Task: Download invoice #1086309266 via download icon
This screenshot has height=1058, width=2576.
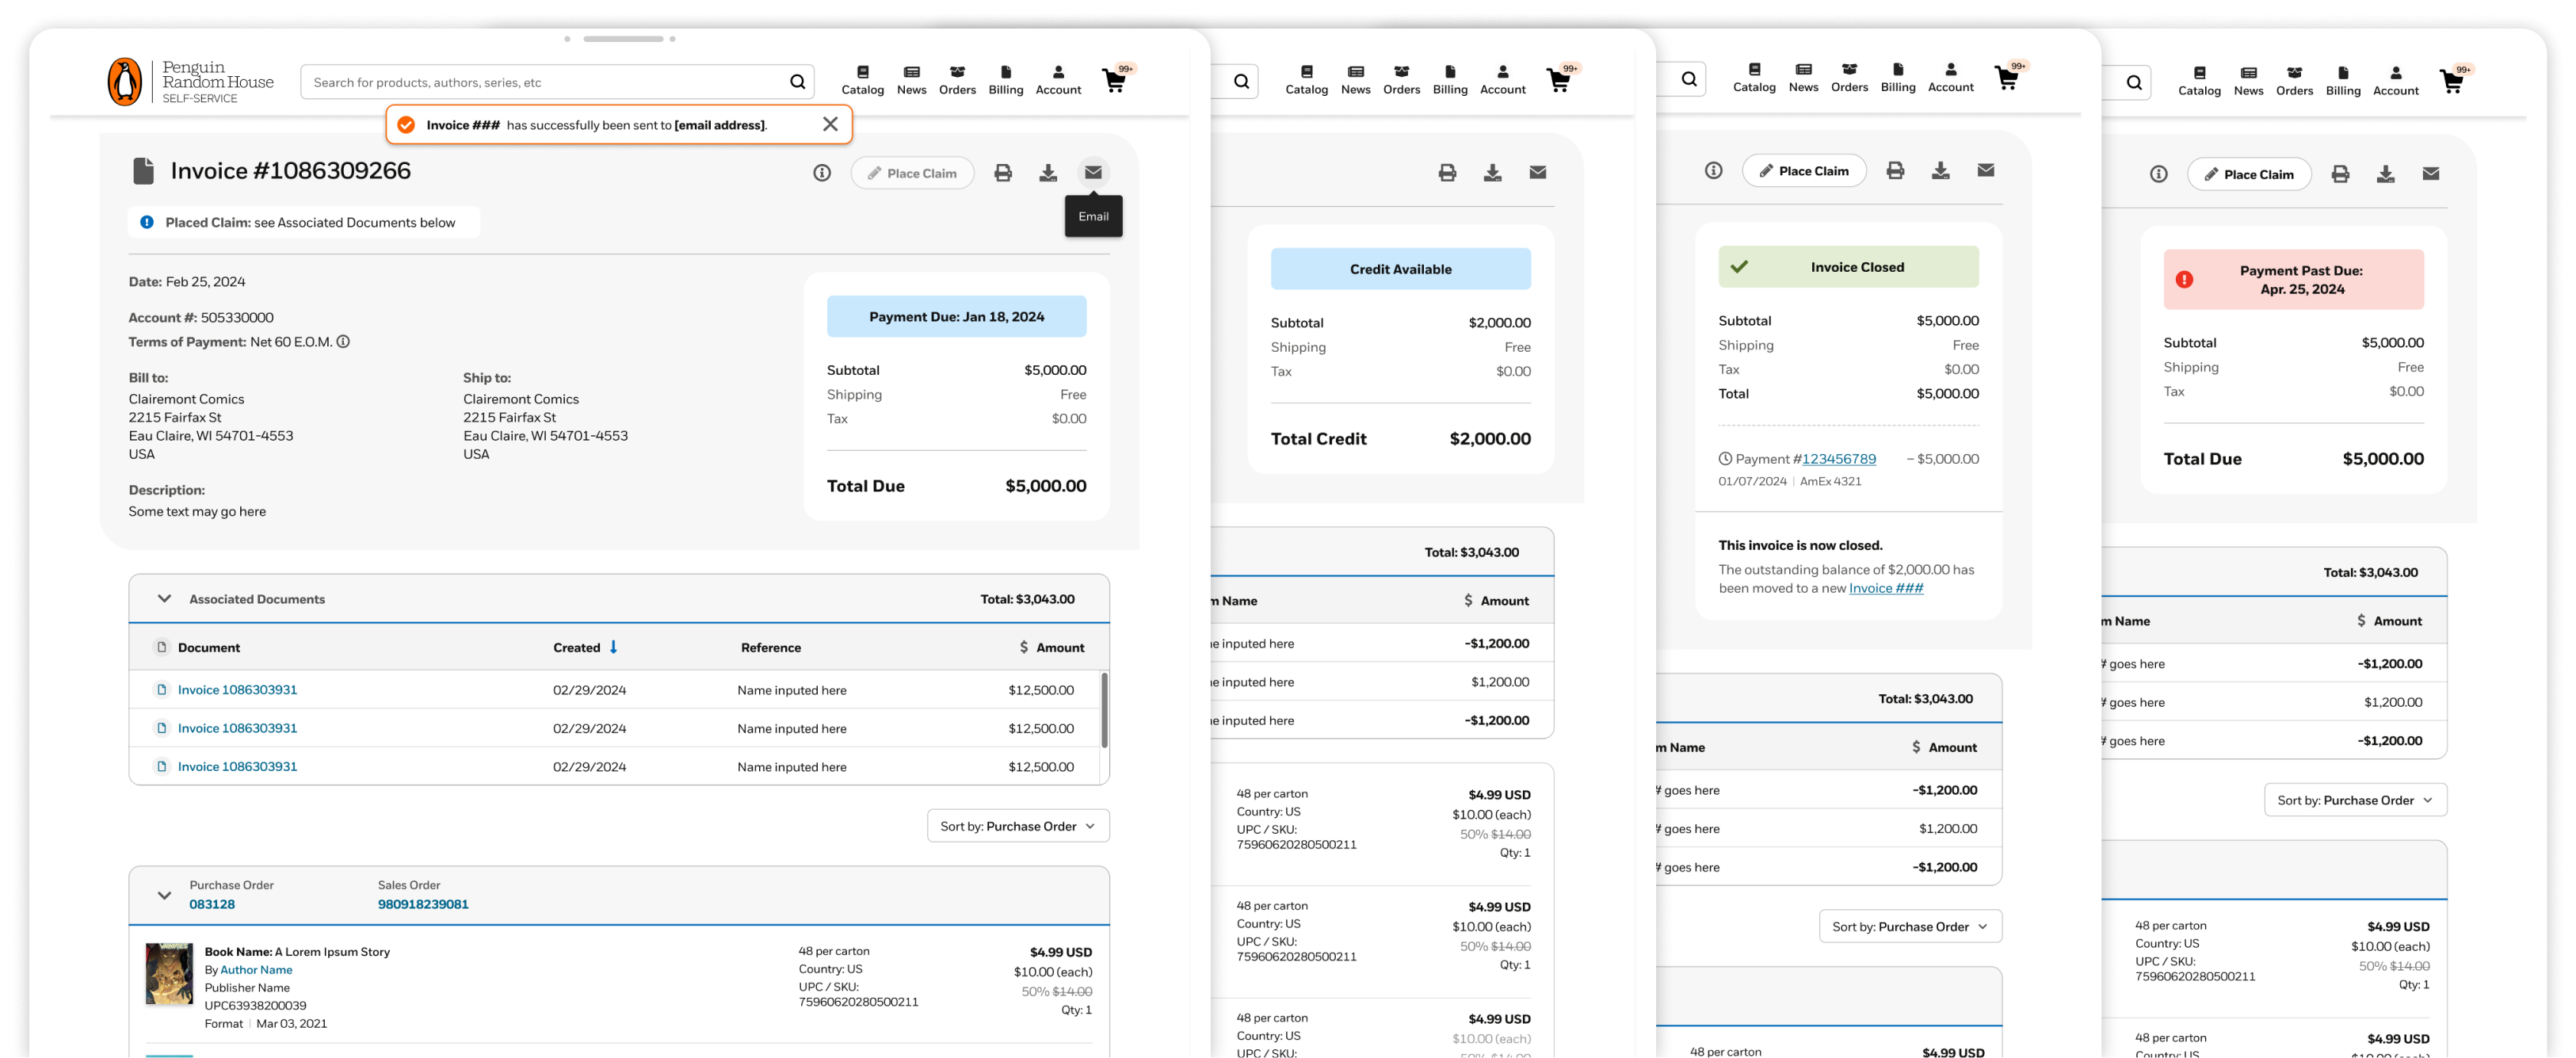Action: click(x=1047, y=173)
